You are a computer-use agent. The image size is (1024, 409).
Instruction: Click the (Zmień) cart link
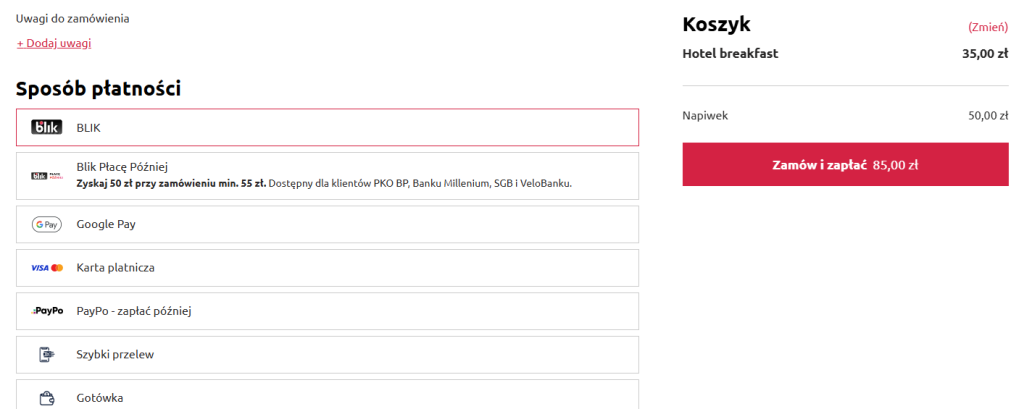[987, 26]
